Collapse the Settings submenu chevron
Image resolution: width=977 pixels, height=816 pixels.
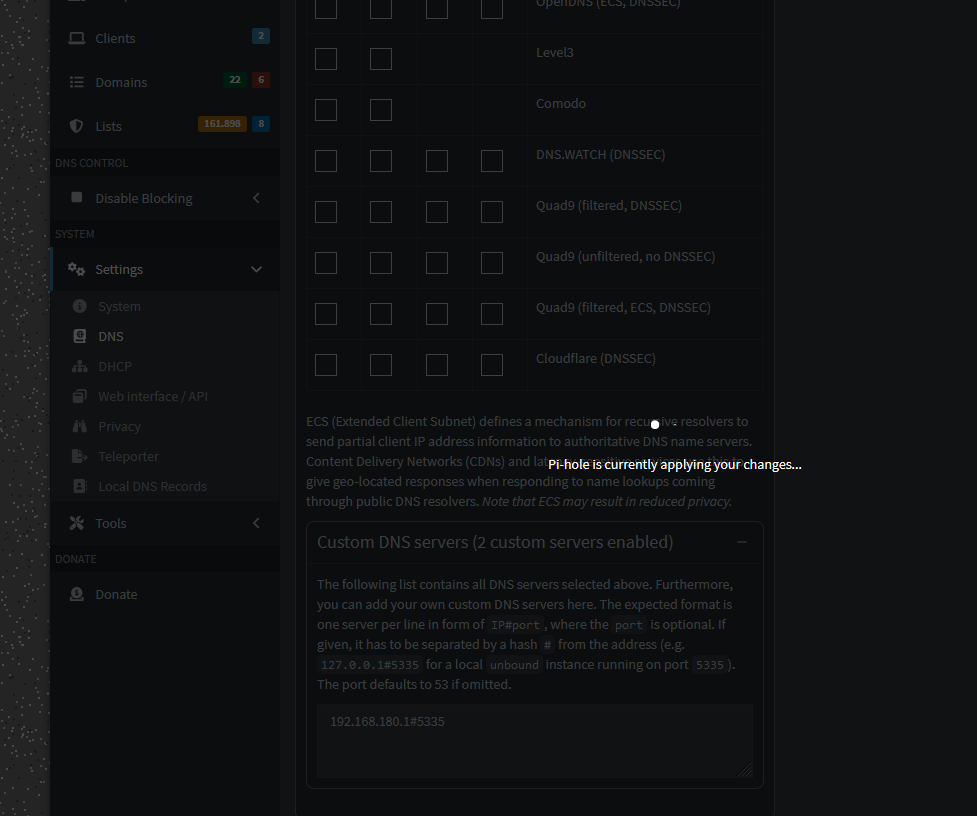click(x=256, y=269)
